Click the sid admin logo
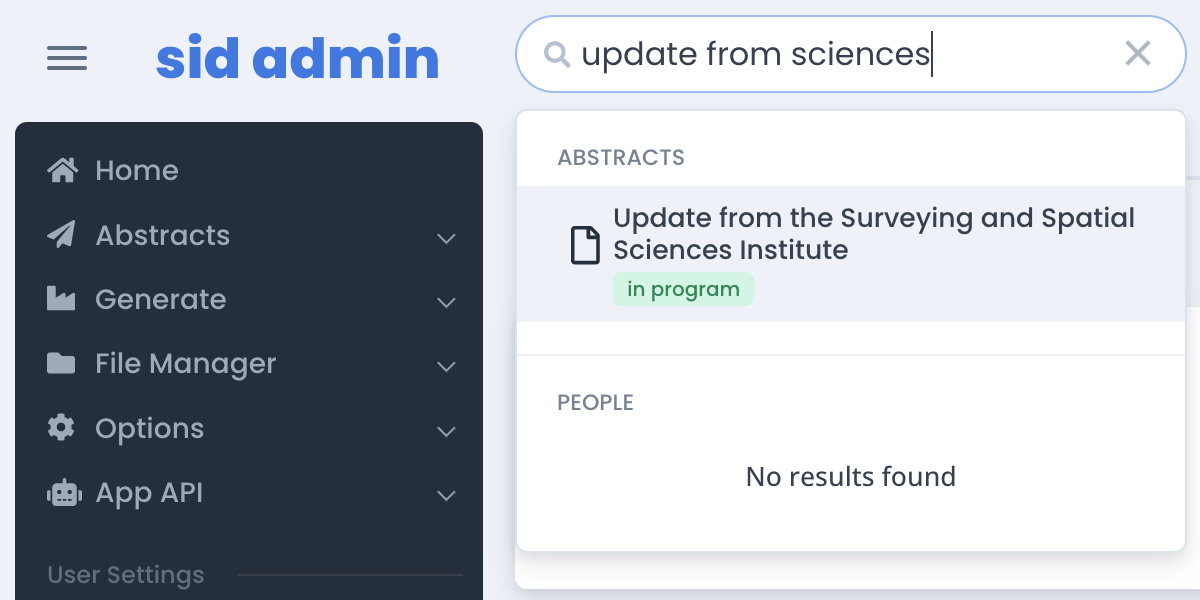Image resolution: width=1200 pixels, height=600 pixels. click(x=298, y=59)
